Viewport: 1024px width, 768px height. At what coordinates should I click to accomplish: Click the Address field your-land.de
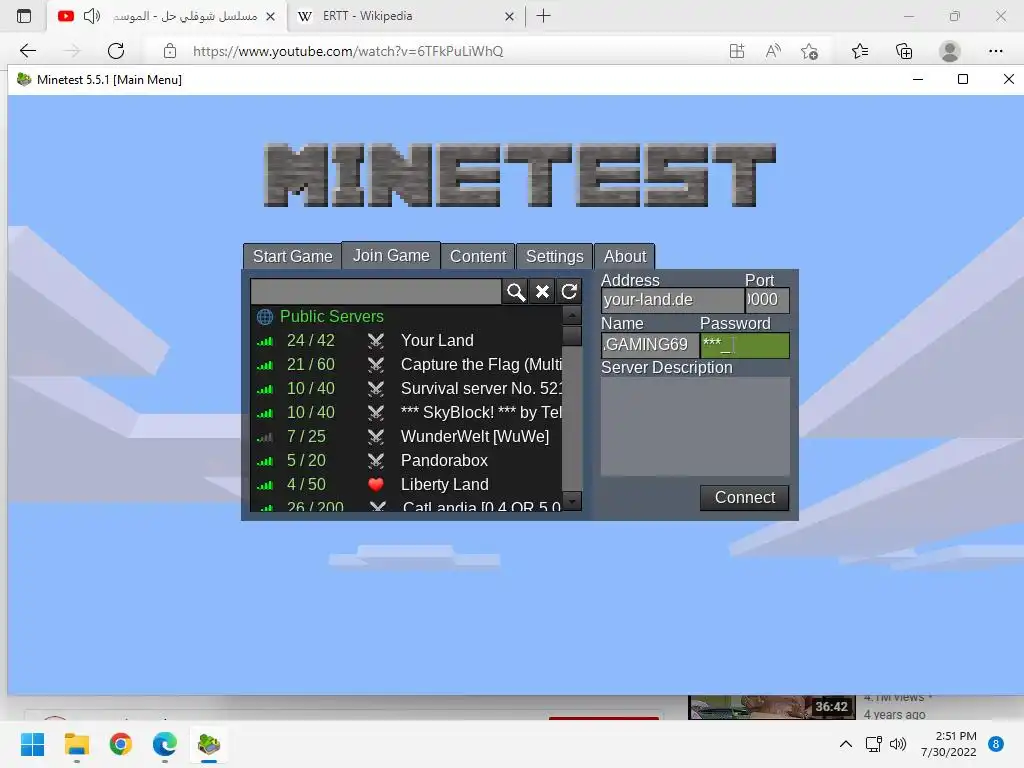(673, 300)
